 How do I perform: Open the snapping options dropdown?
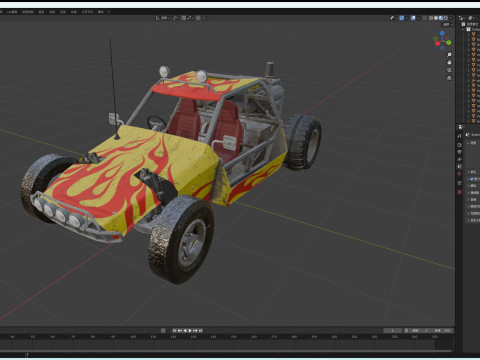[x=191, y=18]
